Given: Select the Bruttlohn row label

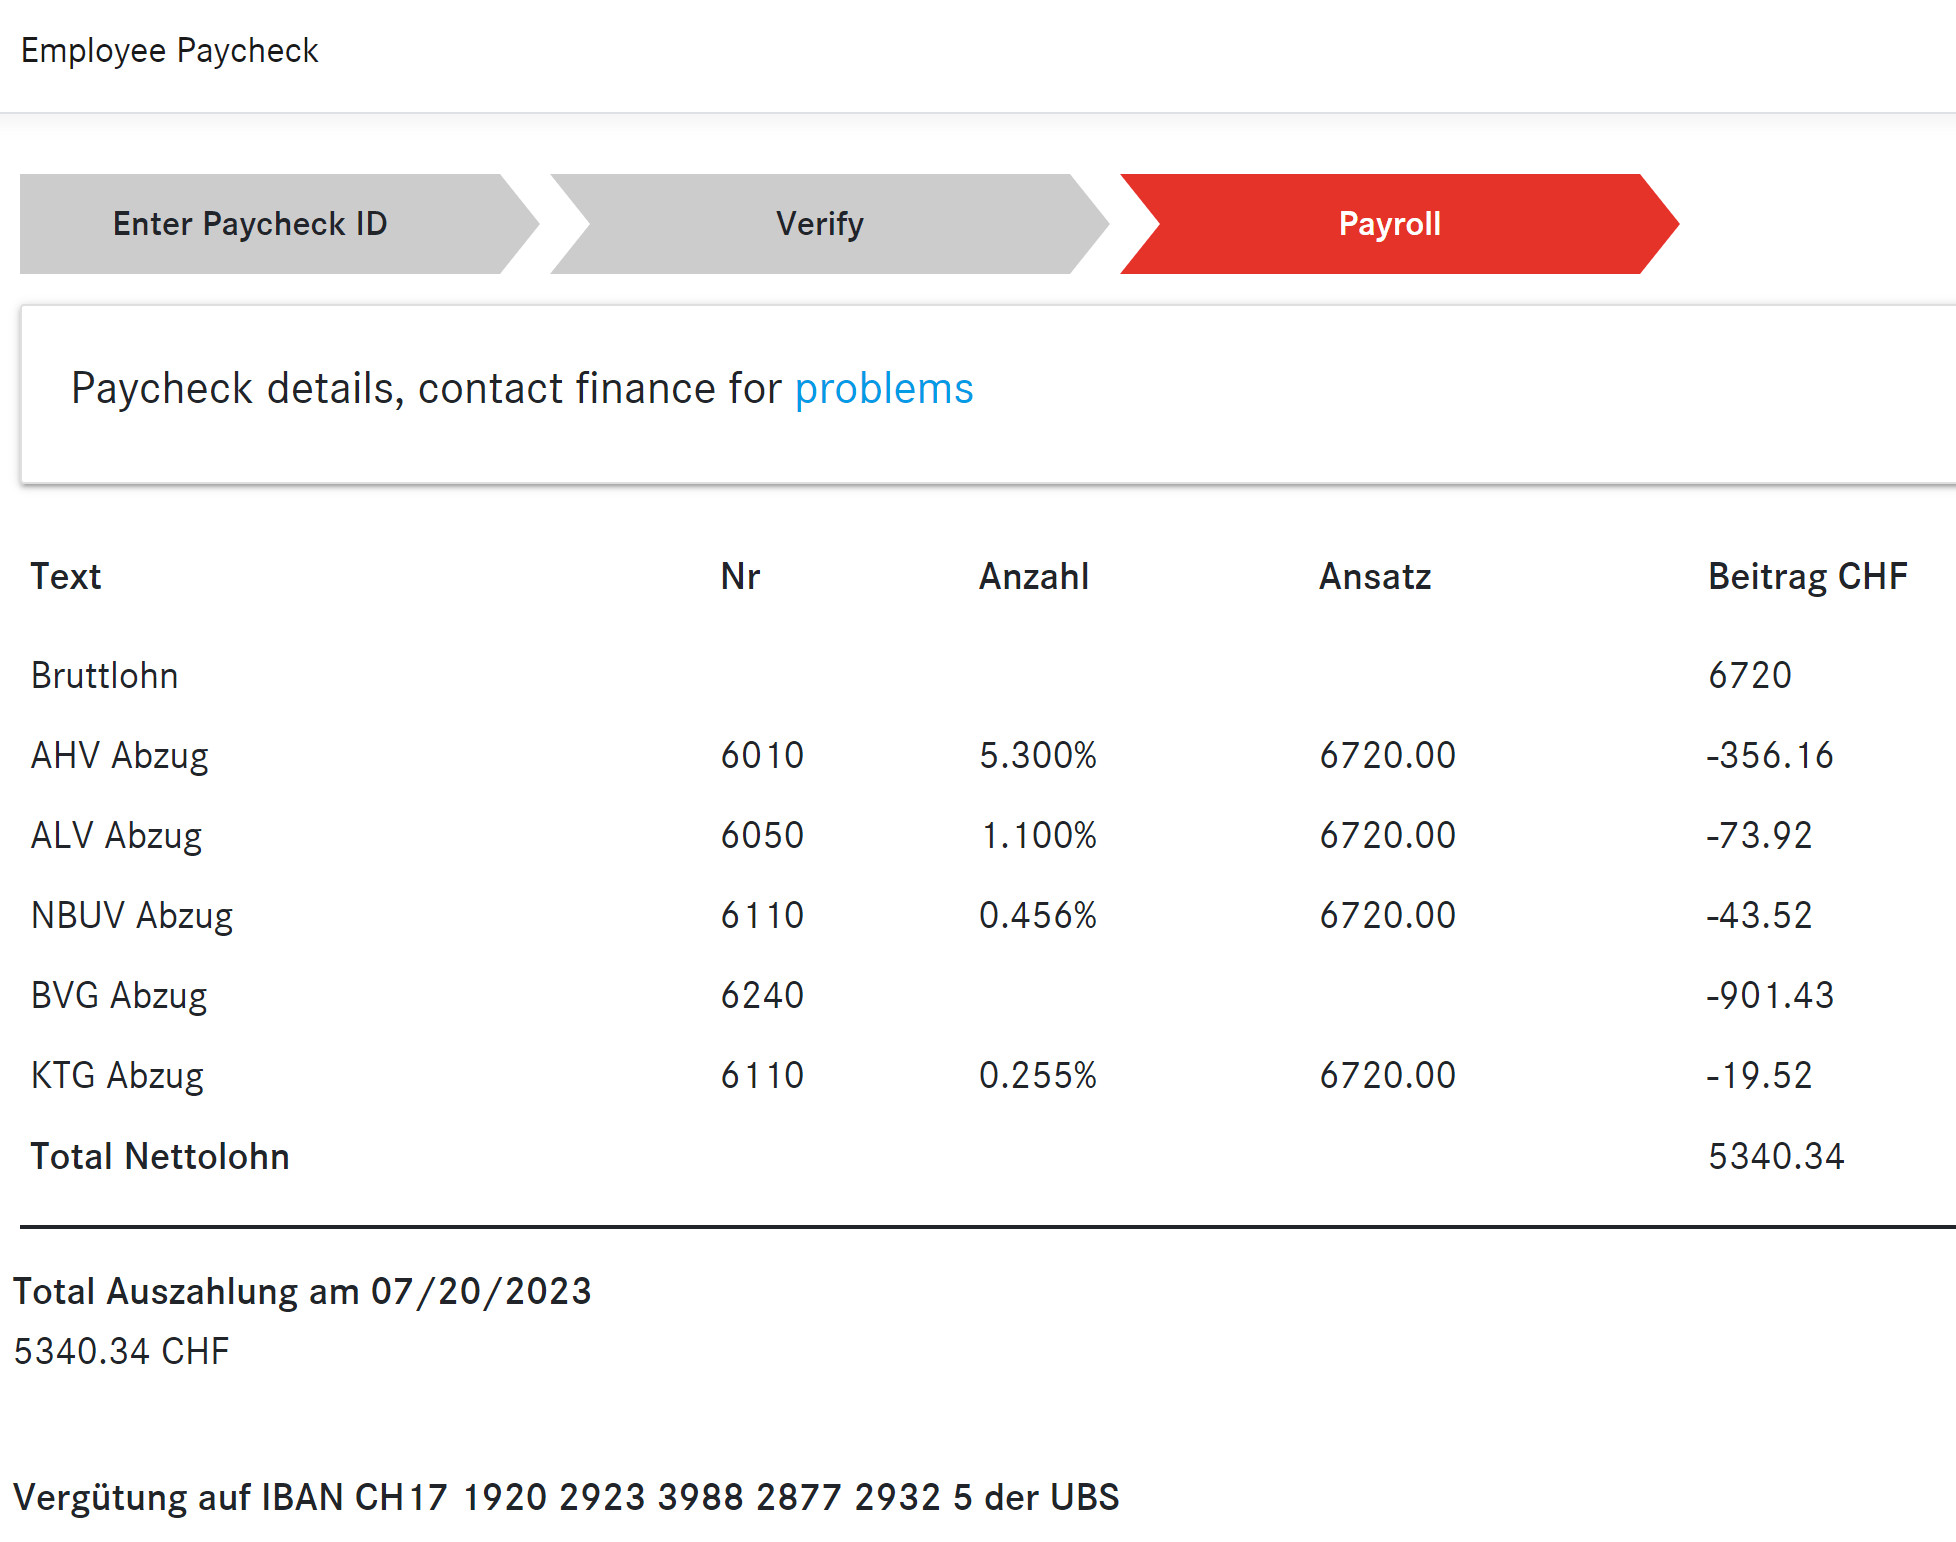Looking at the screenshot, I should point(105,676).
